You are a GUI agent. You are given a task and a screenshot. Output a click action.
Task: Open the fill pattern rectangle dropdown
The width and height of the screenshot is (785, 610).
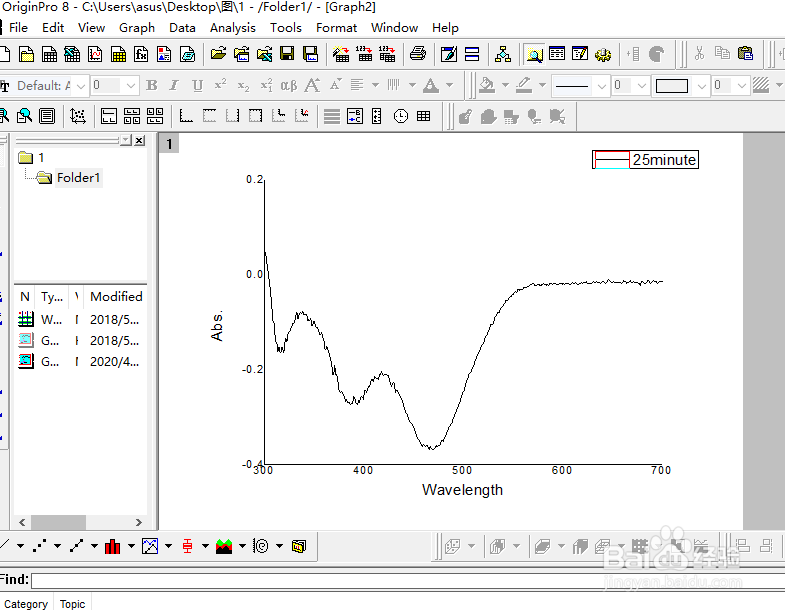[702, 86]
